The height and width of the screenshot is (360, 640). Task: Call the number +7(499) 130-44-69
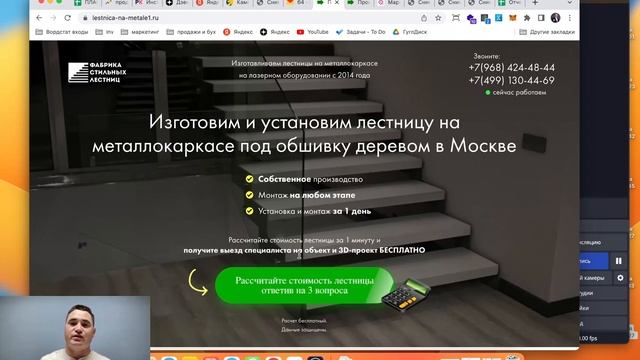click(x=511, y=80)
